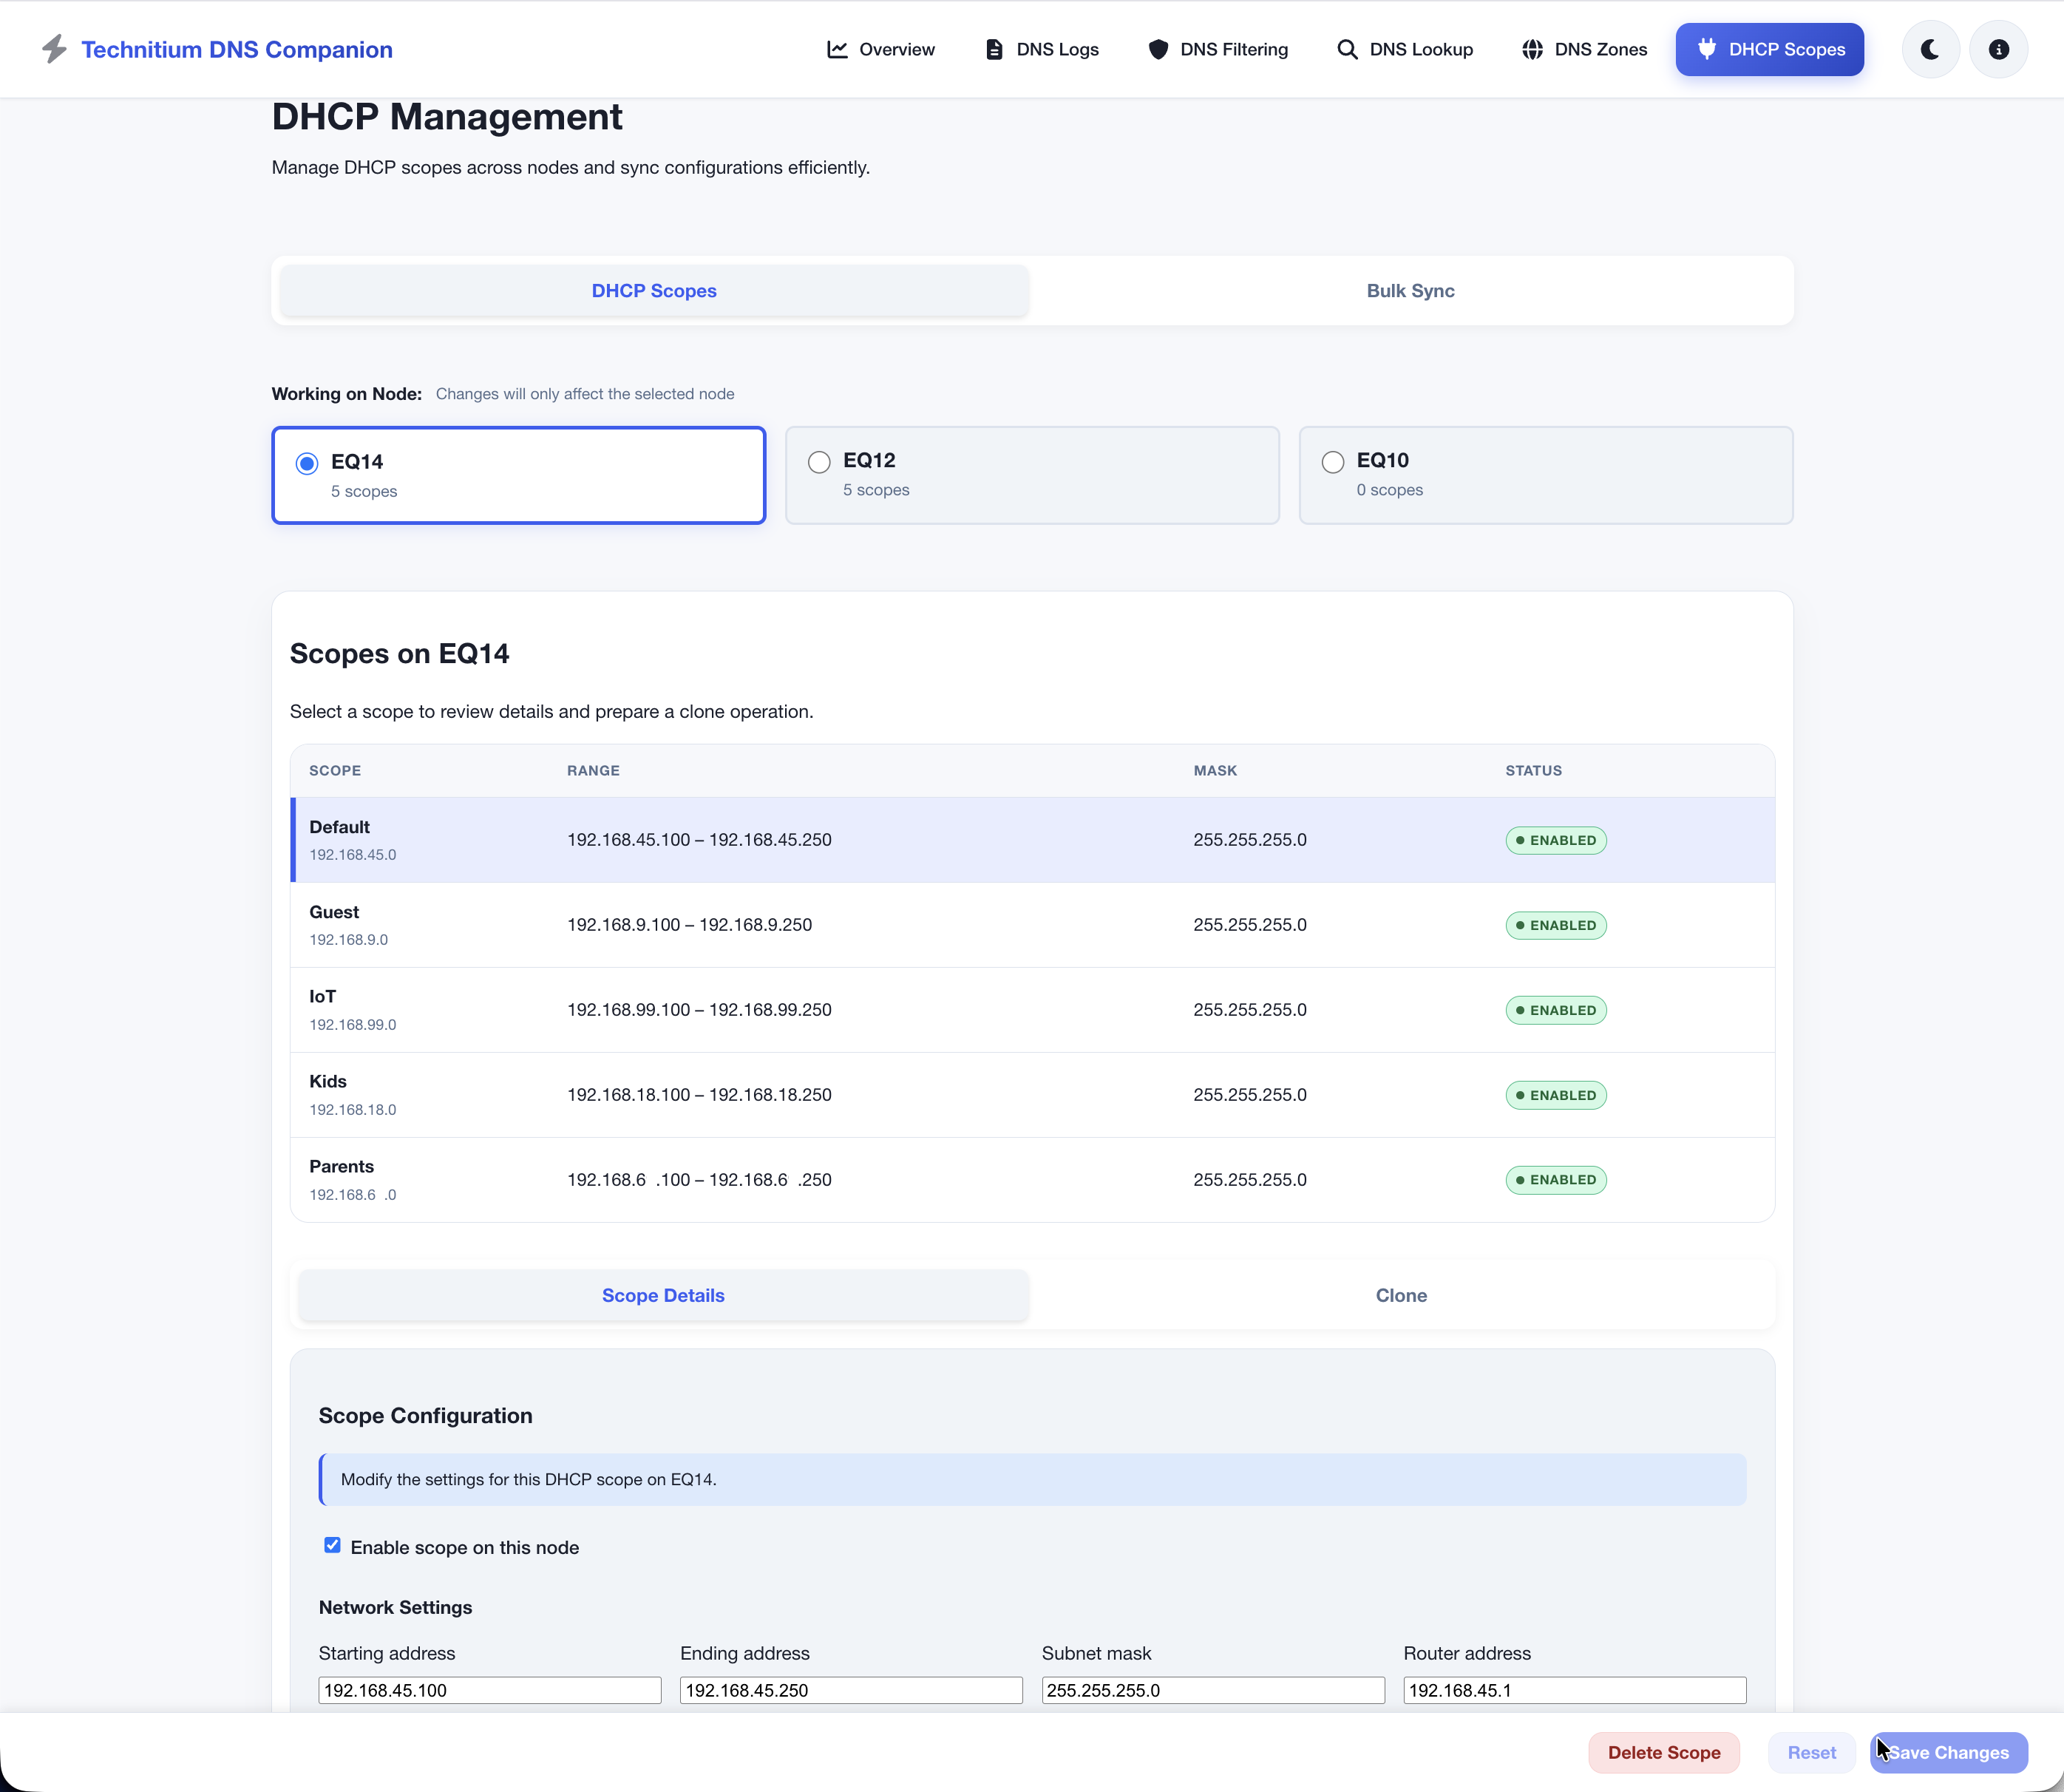Image resolution: width=2064 pixels, height=1792 pixels.
Task: Switch to the Scope Details tab
Action: pyautogui.click(x=663, y=1295)
